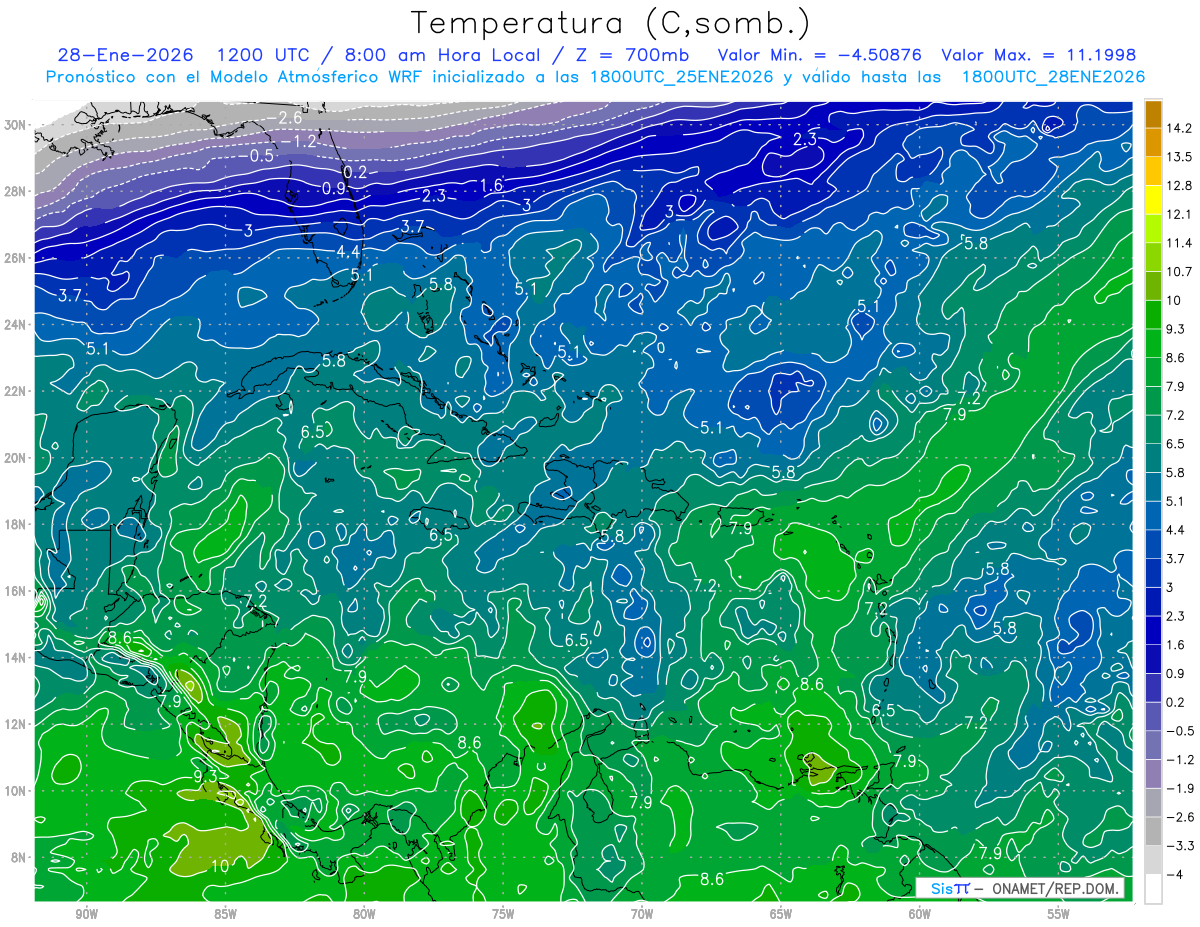Click the "85W" longitude axis label
The width and height of the screenshot is (1200, 927).
225,914
